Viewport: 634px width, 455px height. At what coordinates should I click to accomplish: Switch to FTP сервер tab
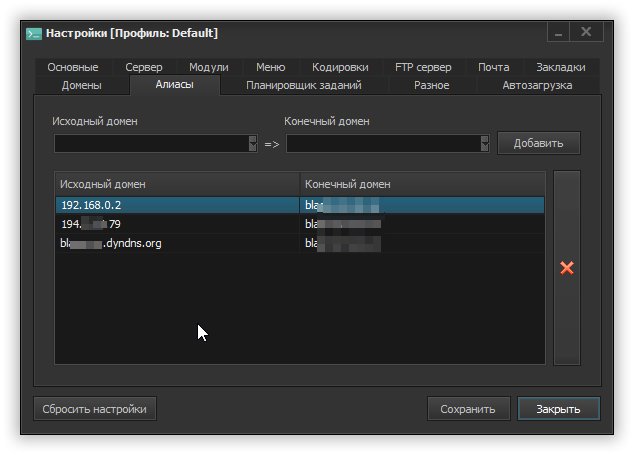[423, 67]
